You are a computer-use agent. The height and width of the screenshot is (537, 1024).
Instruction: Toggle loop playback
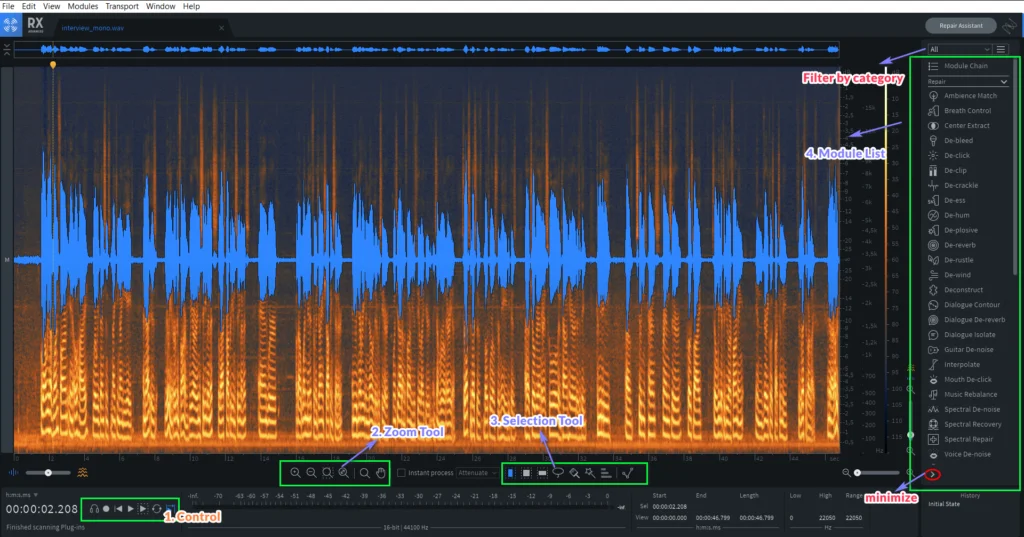tap(157, 508)
